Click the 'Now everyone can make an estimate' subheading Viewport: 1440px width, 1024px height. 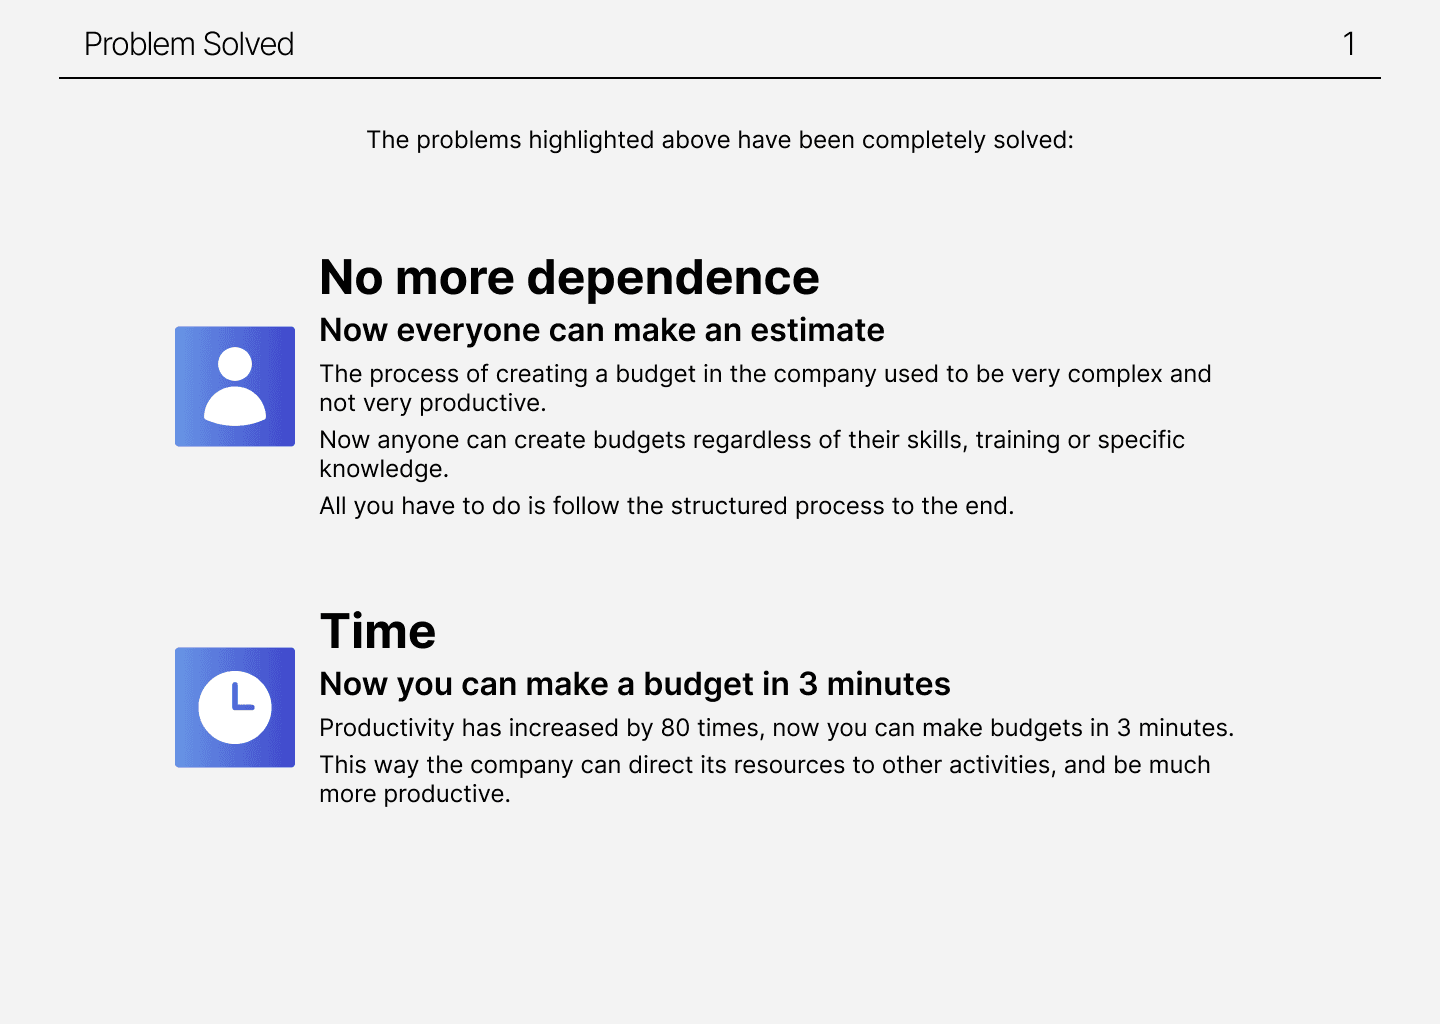click(602, 330)
